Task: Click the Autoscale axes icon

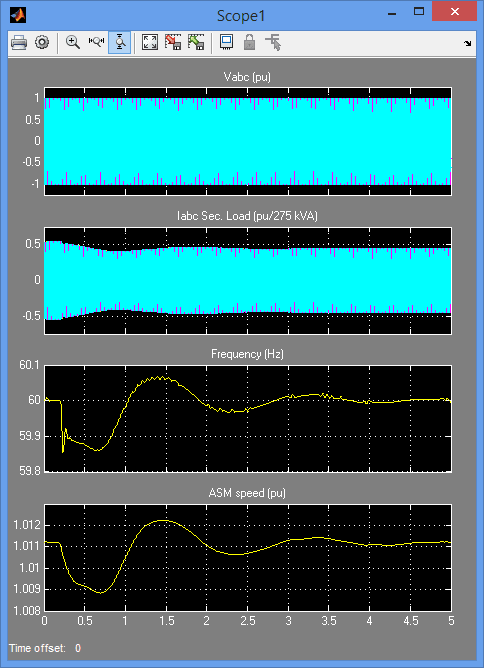Action: [150, 42]
